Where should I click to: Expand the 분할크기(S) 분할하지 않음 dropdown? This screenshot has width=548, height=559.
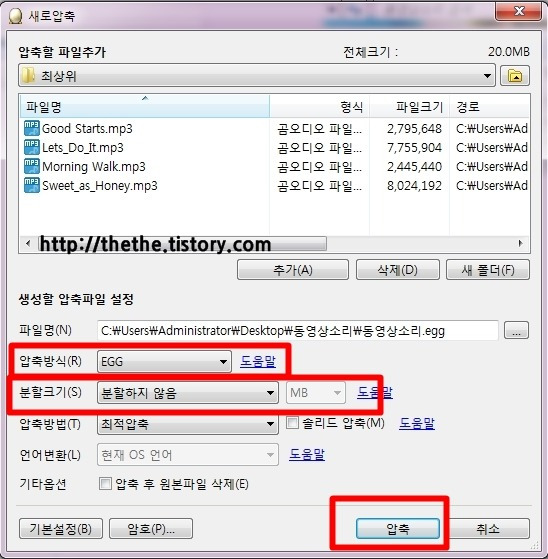(188, 393)
